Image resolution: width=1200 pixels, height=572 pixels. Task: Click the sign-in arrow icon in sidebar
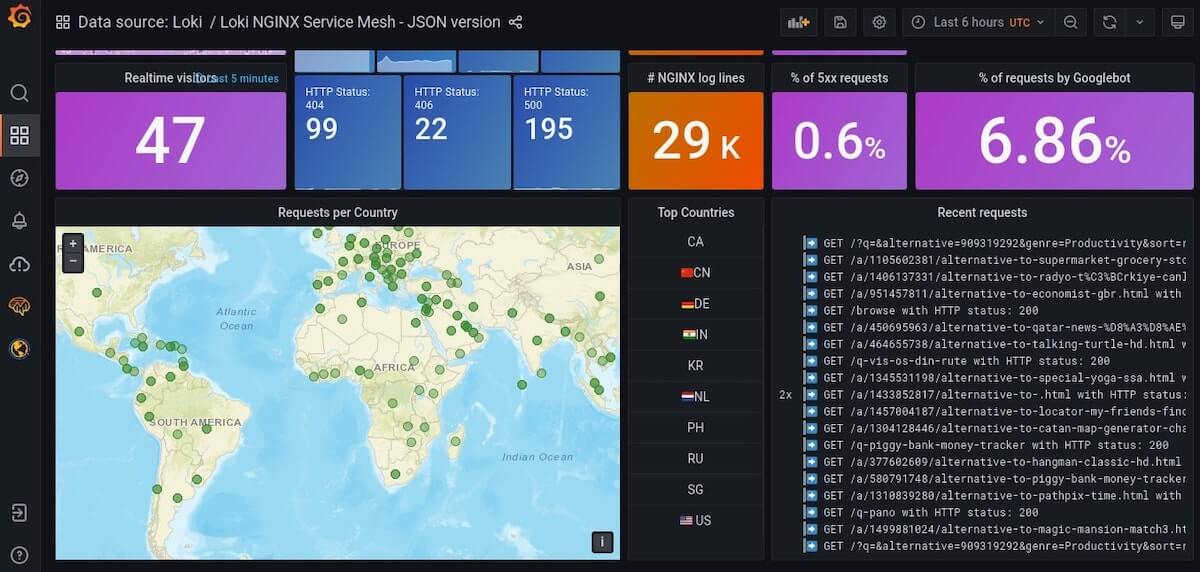point(19,513)
